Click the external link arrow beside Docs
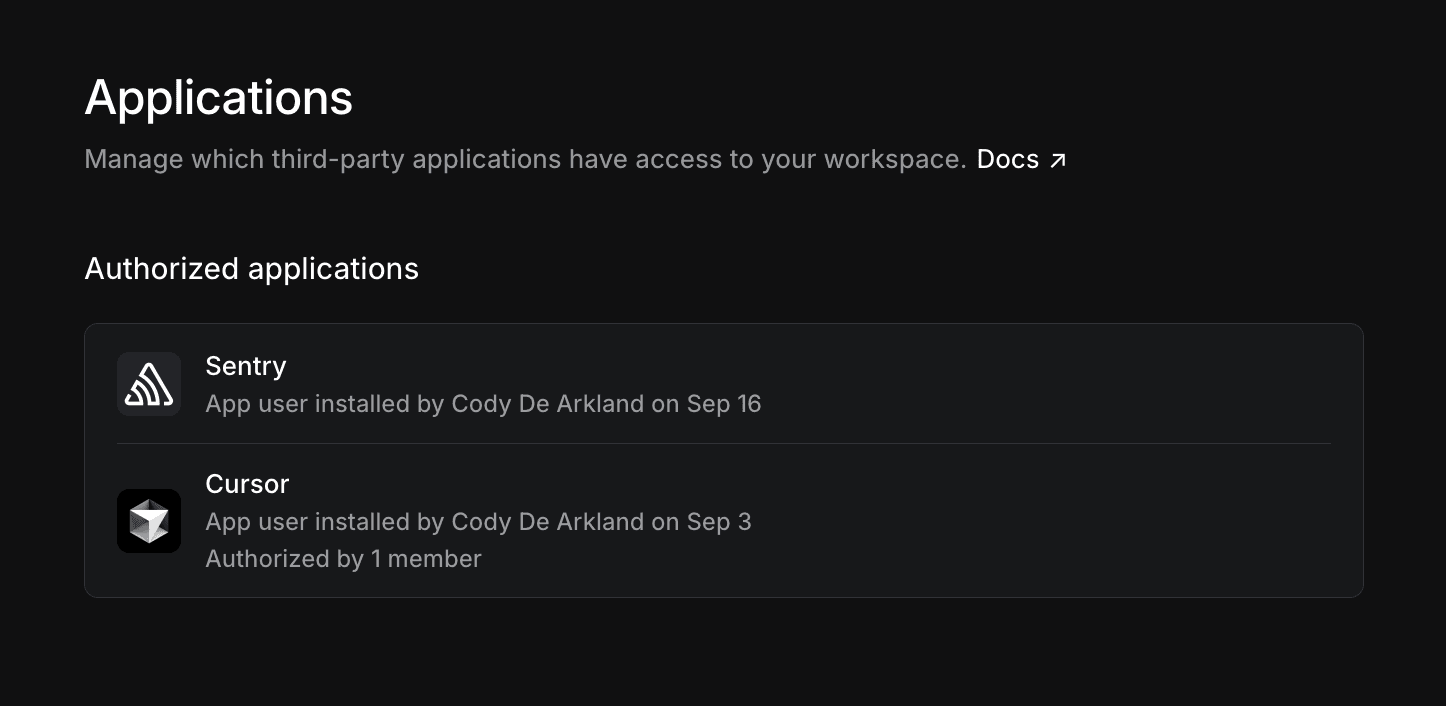Viewport: 1446px width, 706px height. (1058, 158)
